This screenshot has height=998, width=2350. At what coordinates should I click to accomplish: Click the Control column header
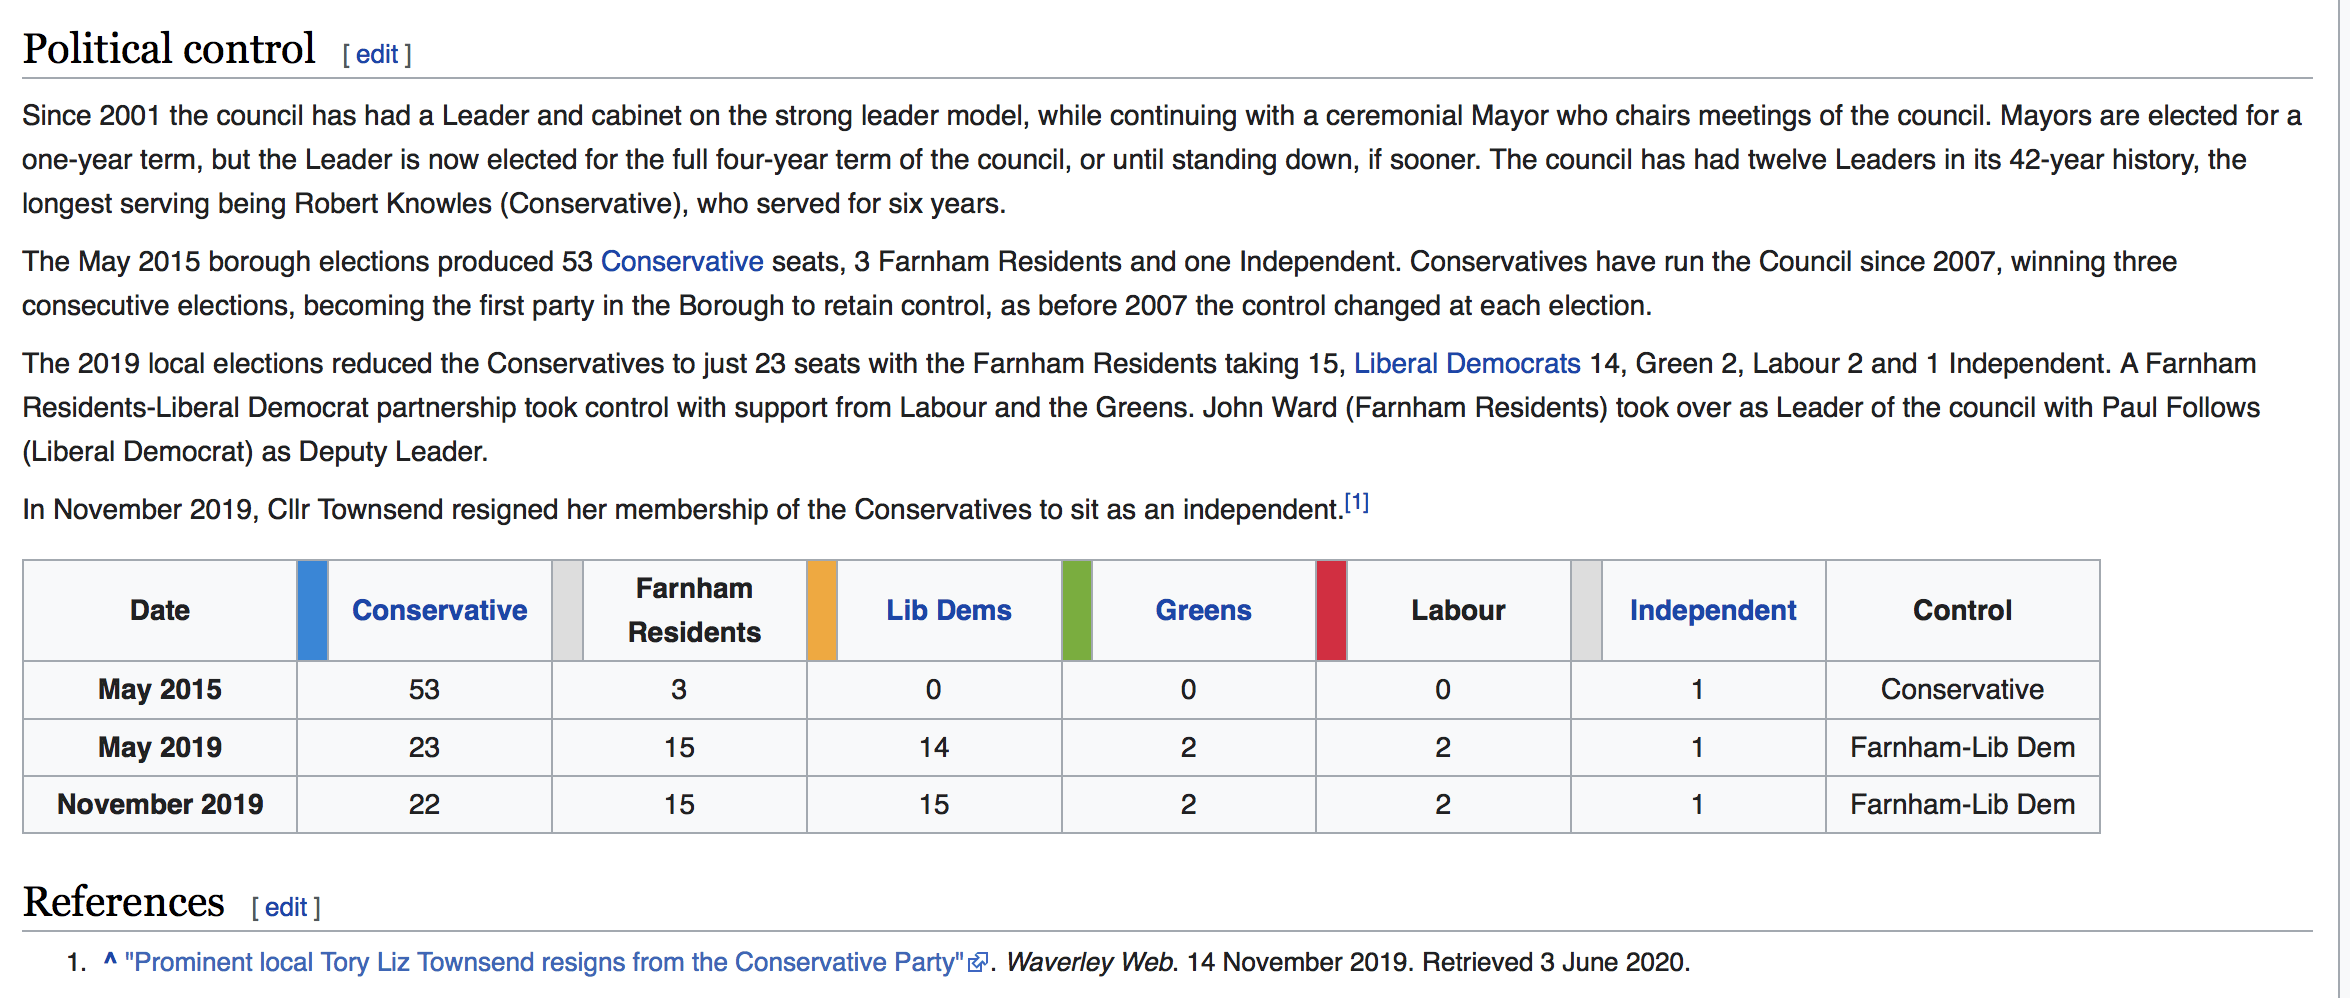pyautogui.click(x=1962, y=610)
